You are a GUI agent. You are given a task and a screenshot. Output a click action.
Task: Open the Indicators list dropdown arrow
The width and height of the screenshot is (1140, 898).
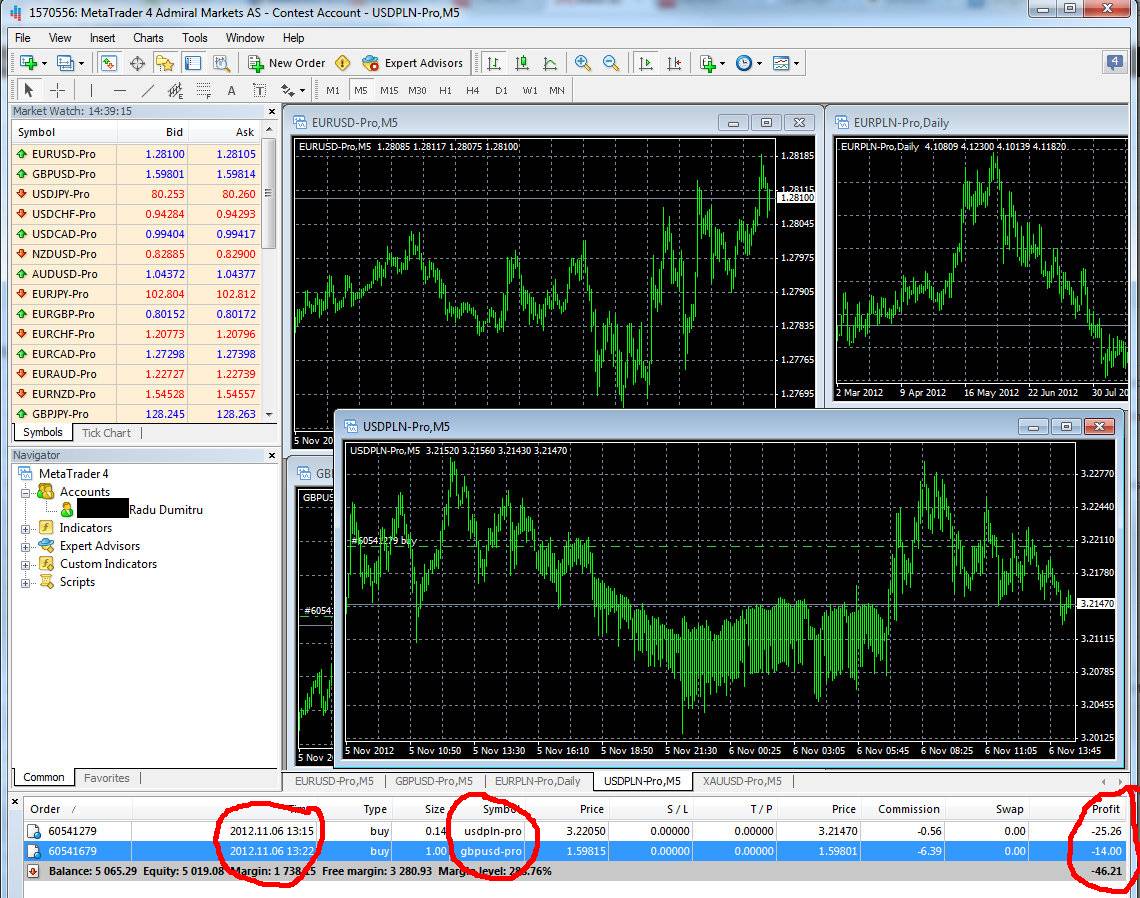[x=722, y=63]
